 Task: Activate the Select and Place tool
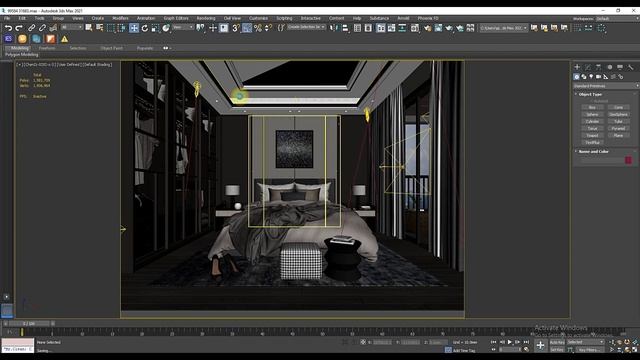166,28
